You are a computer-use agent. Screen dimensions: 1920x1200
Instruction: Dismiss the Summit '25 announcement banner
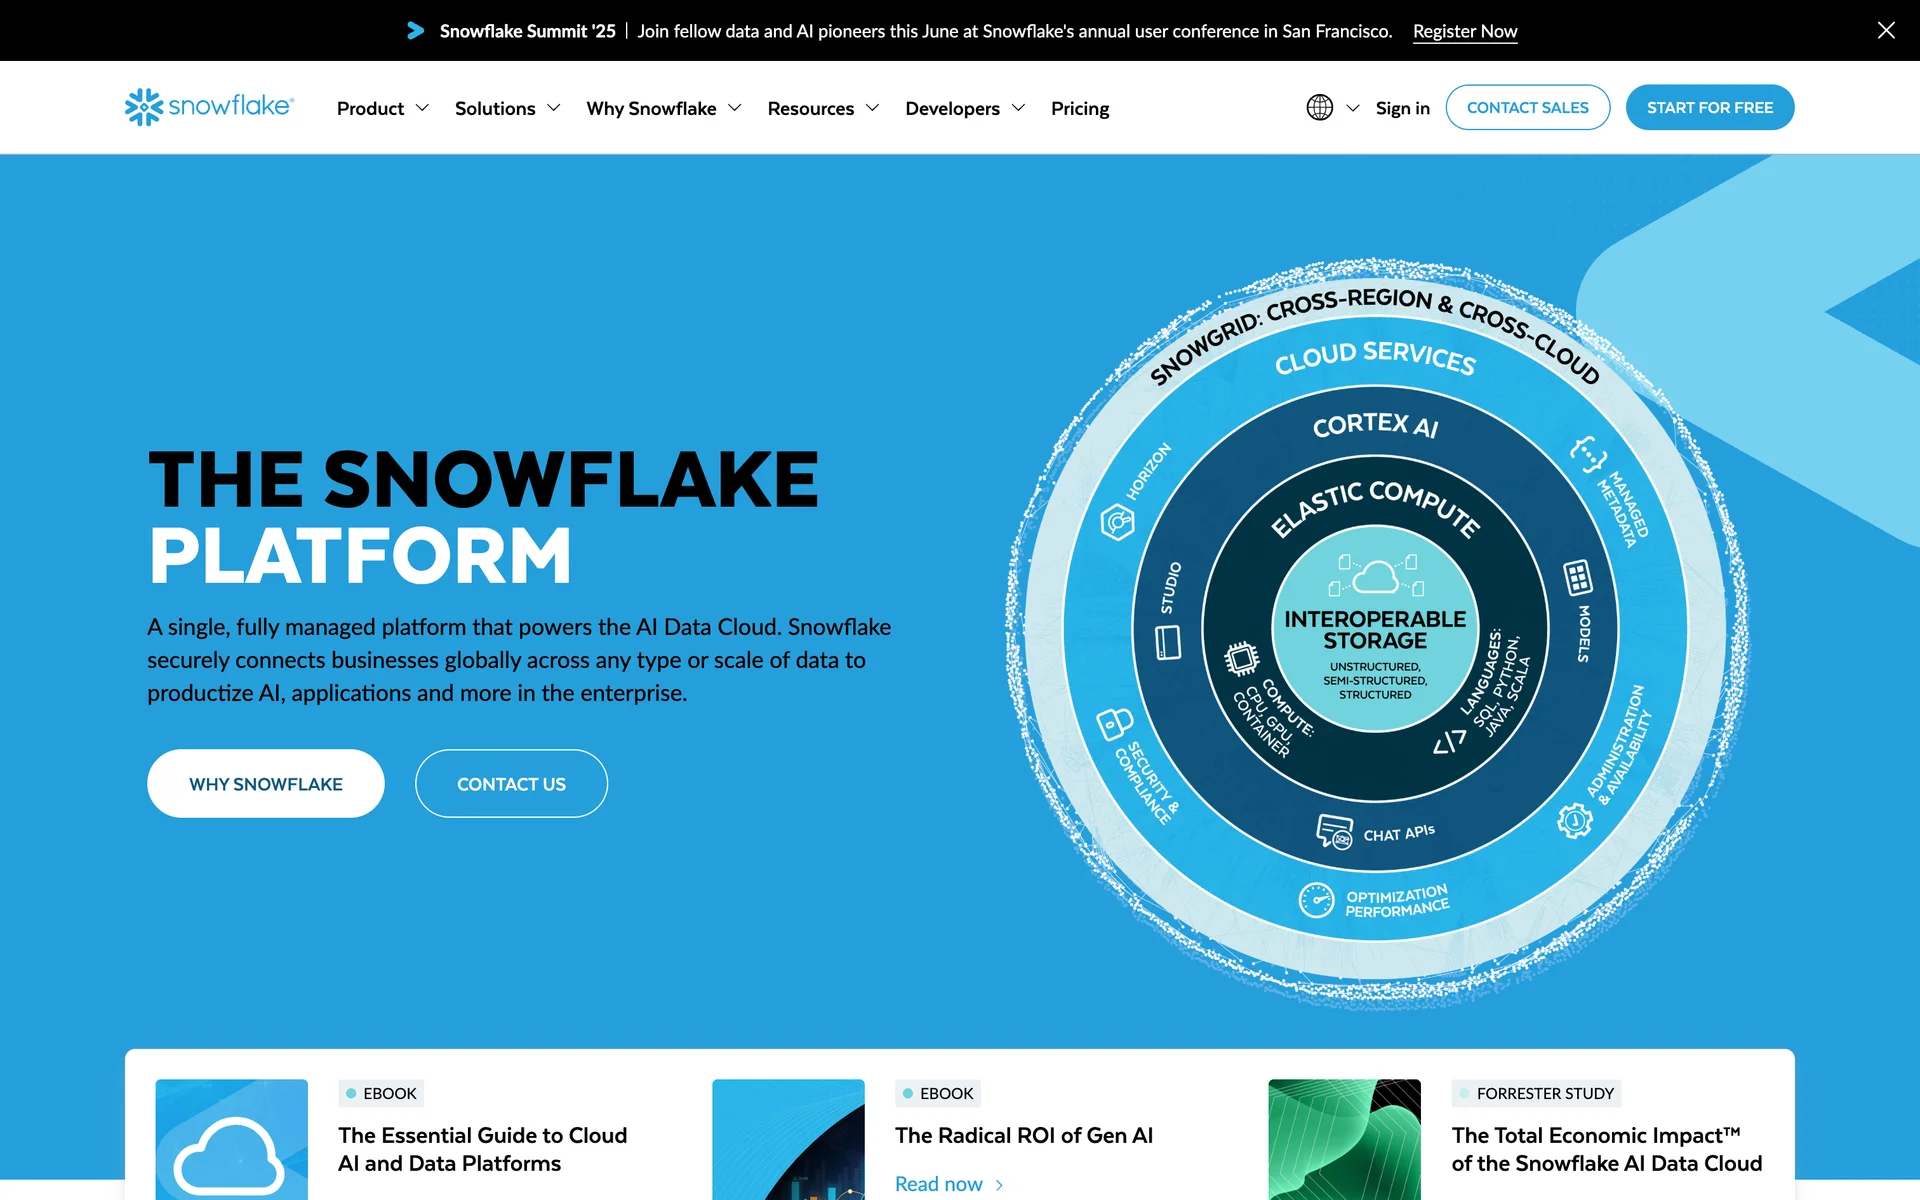(x=1885, y=30)
